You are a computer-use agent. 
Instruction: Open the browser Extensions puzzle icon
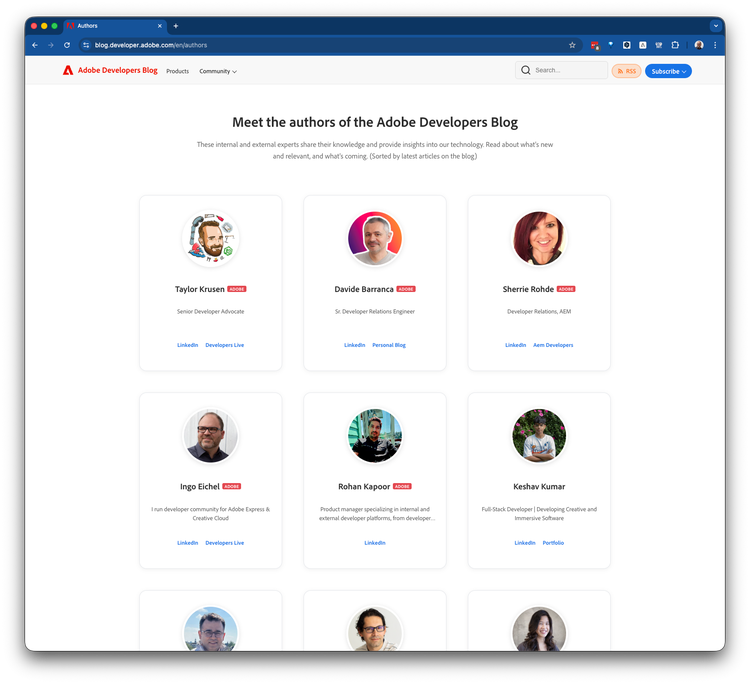(x=675, y=45)
